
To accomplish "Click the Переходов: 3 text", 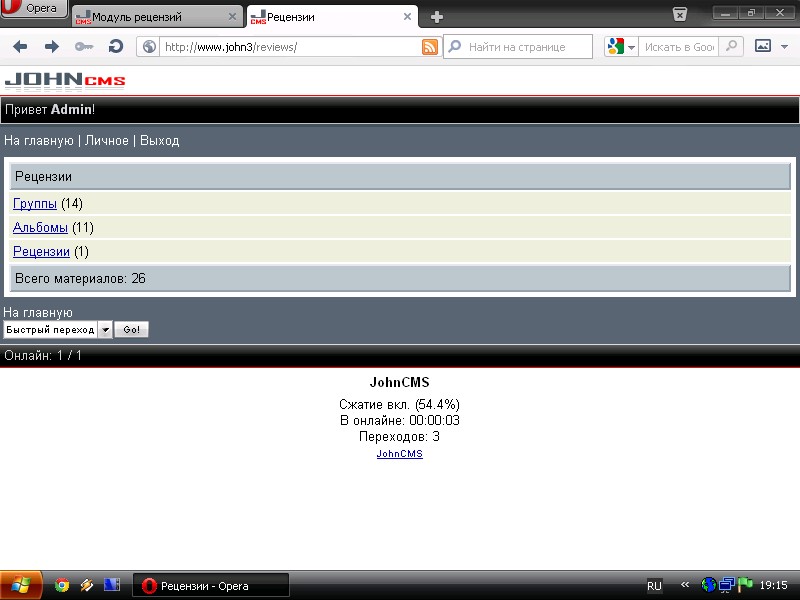I will [399, 437].
